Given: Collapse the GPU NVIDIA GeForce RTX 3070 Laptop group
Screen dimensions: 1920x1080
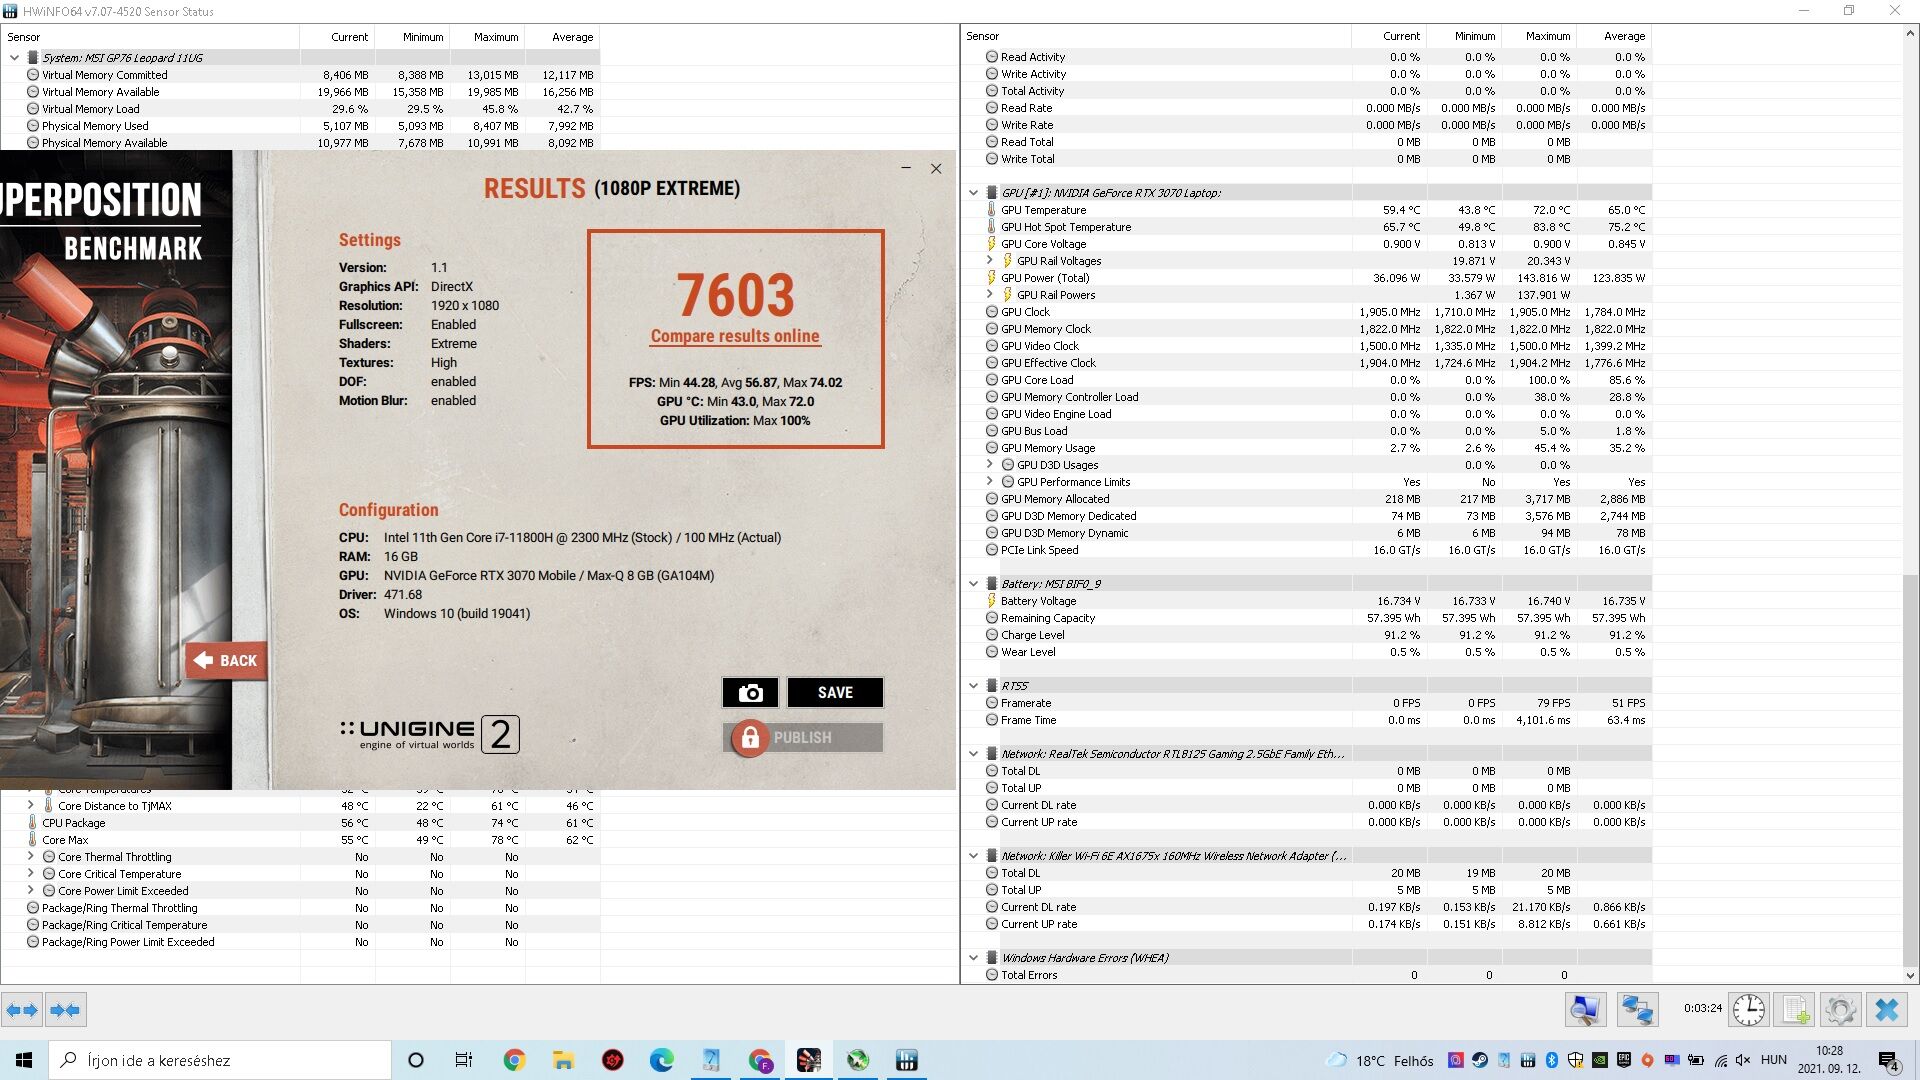Looking at the screenshot, I should [x=973, y=193].
